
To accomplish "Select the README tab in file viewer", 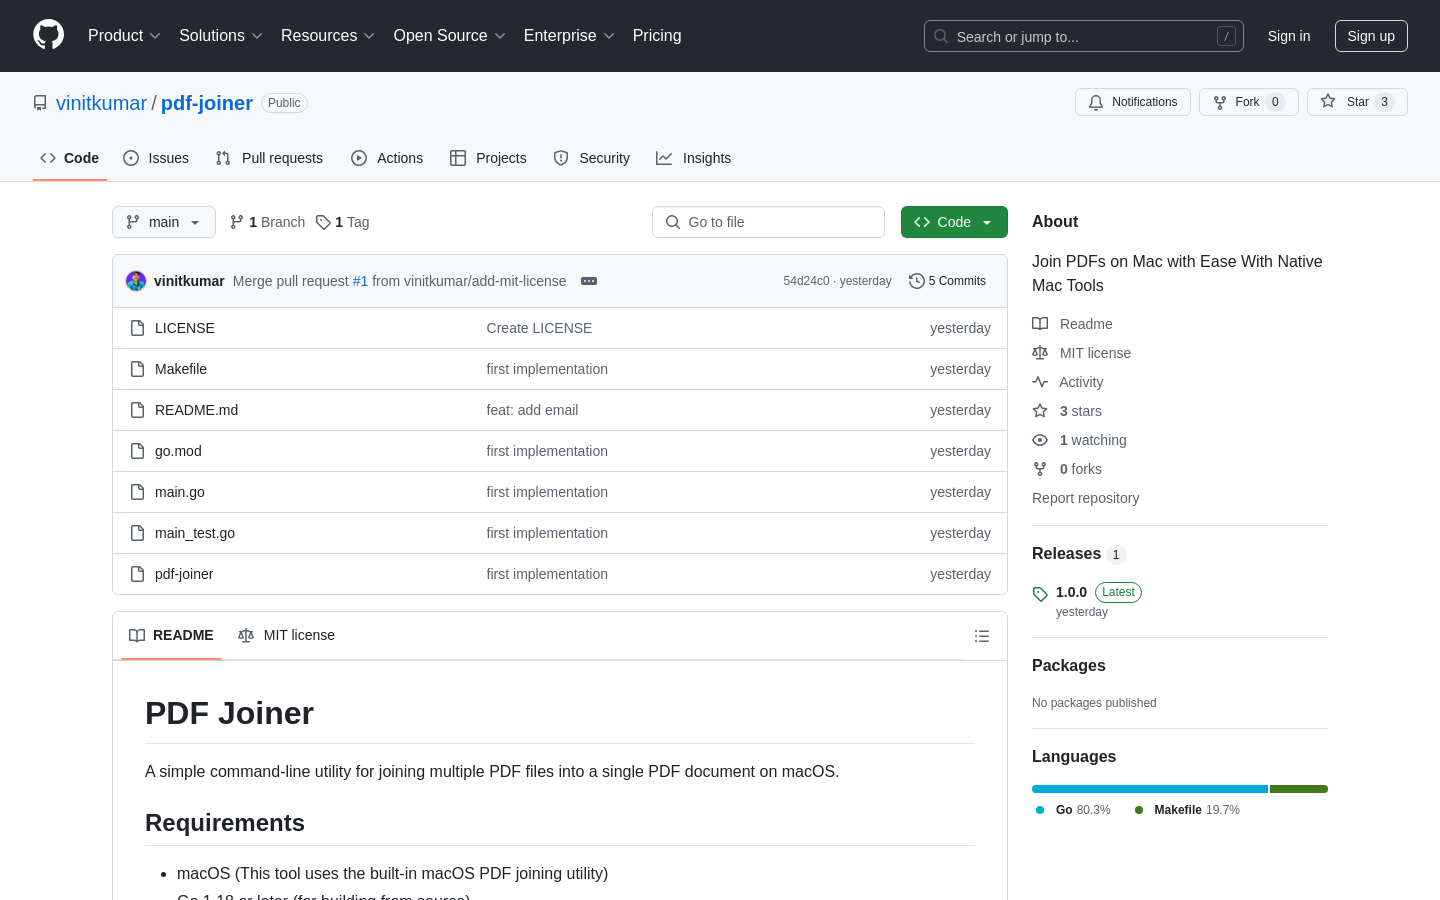I will pos(171,636).
